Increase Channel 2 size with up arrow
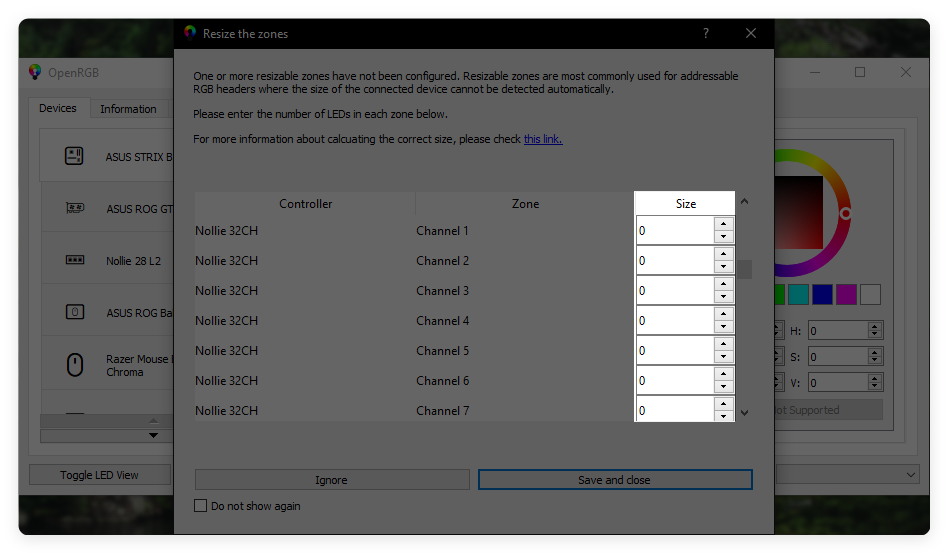Image resolution: width=948 pixels, height=553 pixels. pos(724,254)
